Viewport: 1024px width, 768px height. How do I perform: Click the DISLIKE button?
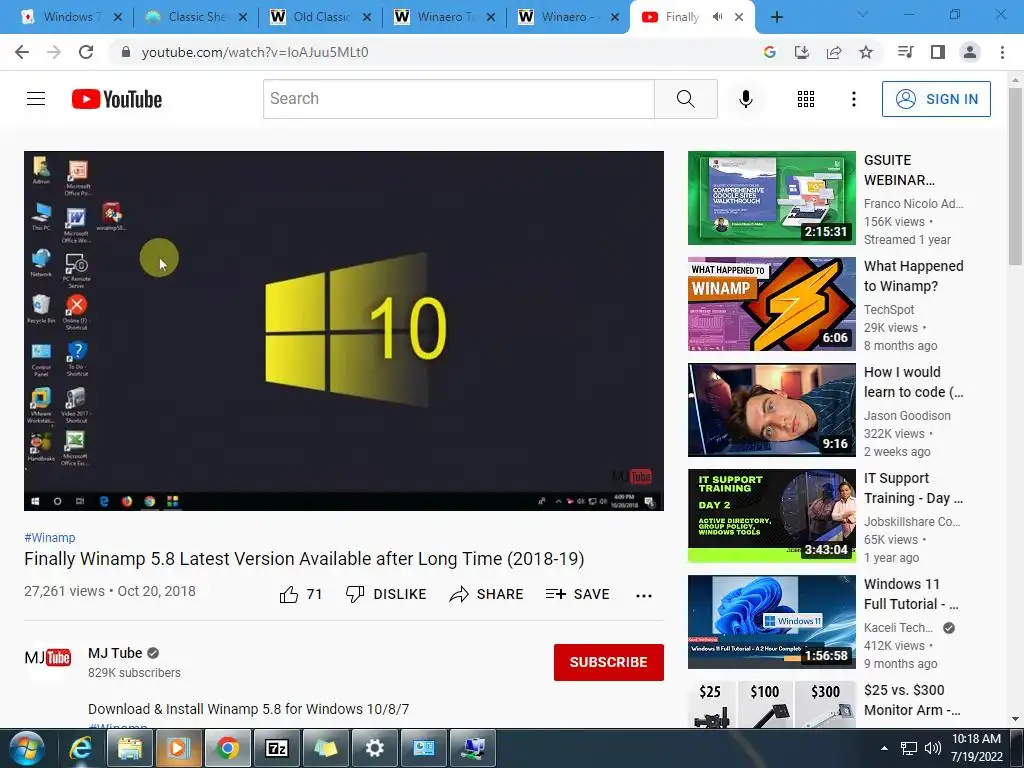[x=387, y=594]
